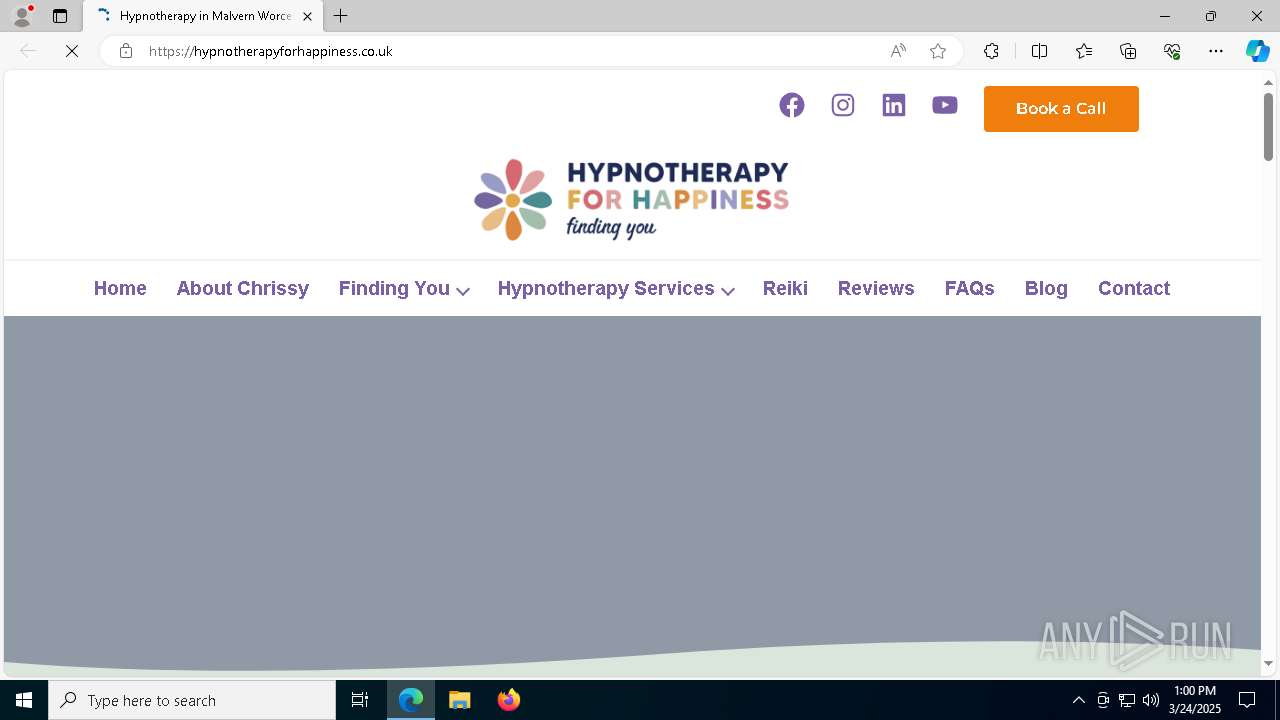Open Browser essentials icon
1280x720 pixels.
coord(1172,51)
